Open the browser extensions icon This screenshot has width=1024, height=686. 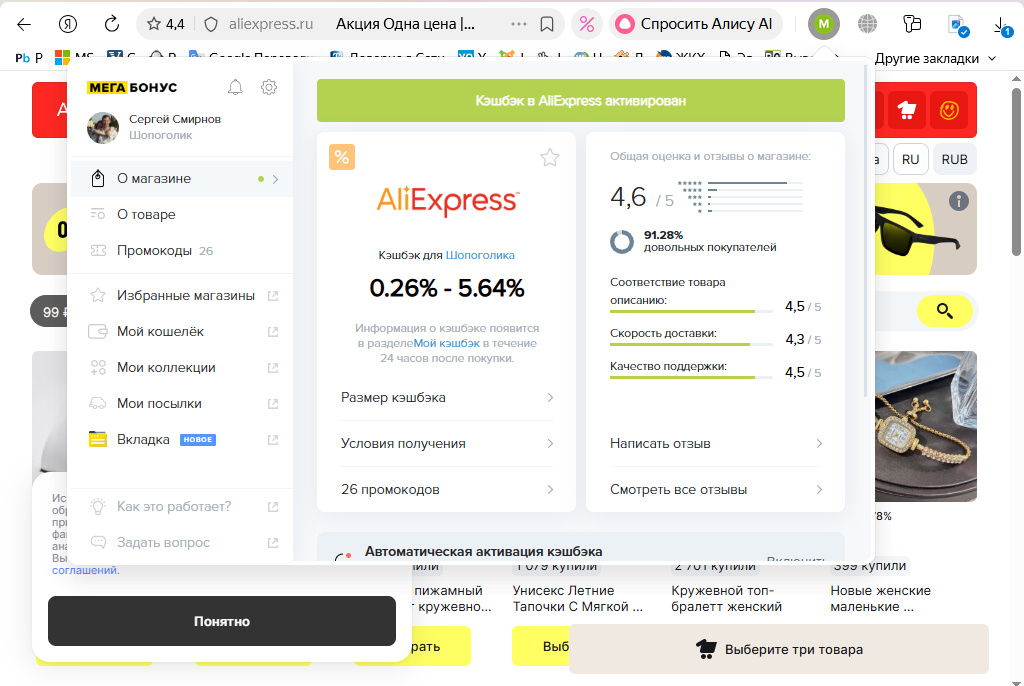912,25
